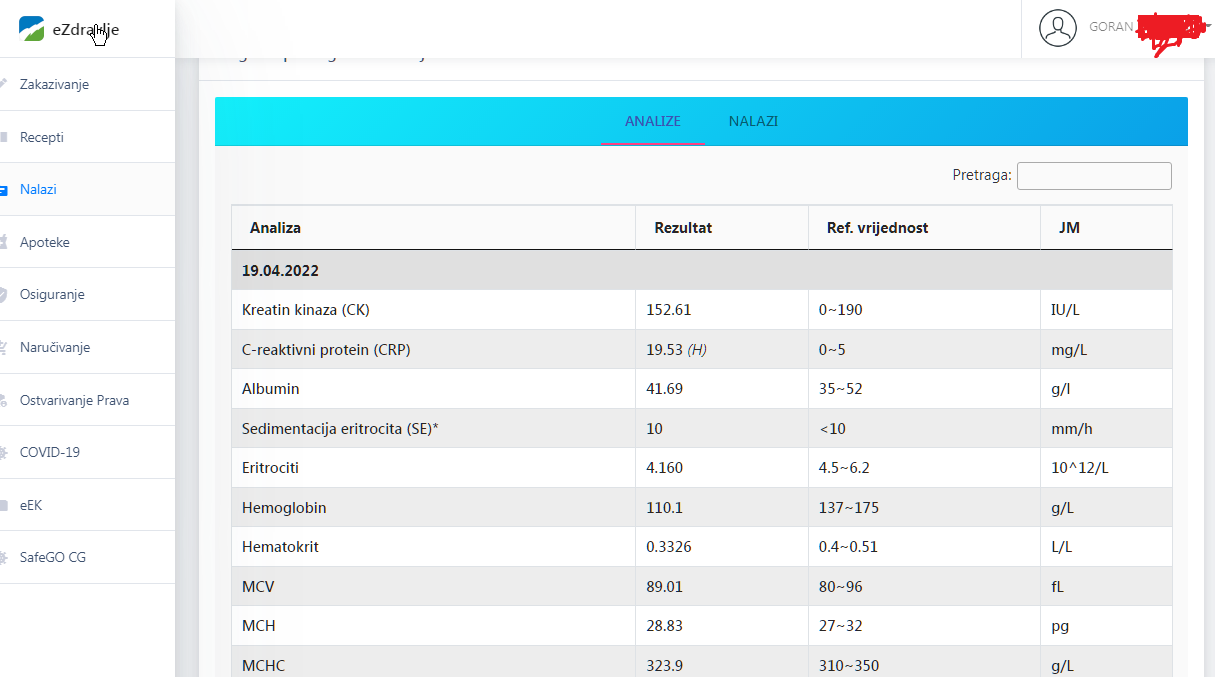Expand the user account dropdown caret
1215x677 pixels.
[1207, 28]
